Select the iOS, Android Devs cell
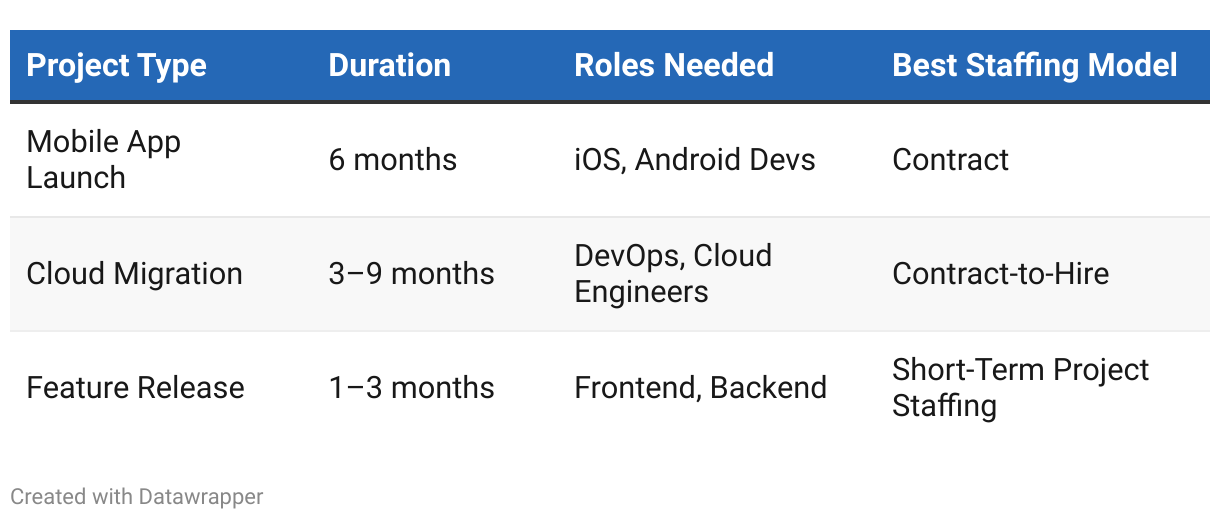 point(694,160)
